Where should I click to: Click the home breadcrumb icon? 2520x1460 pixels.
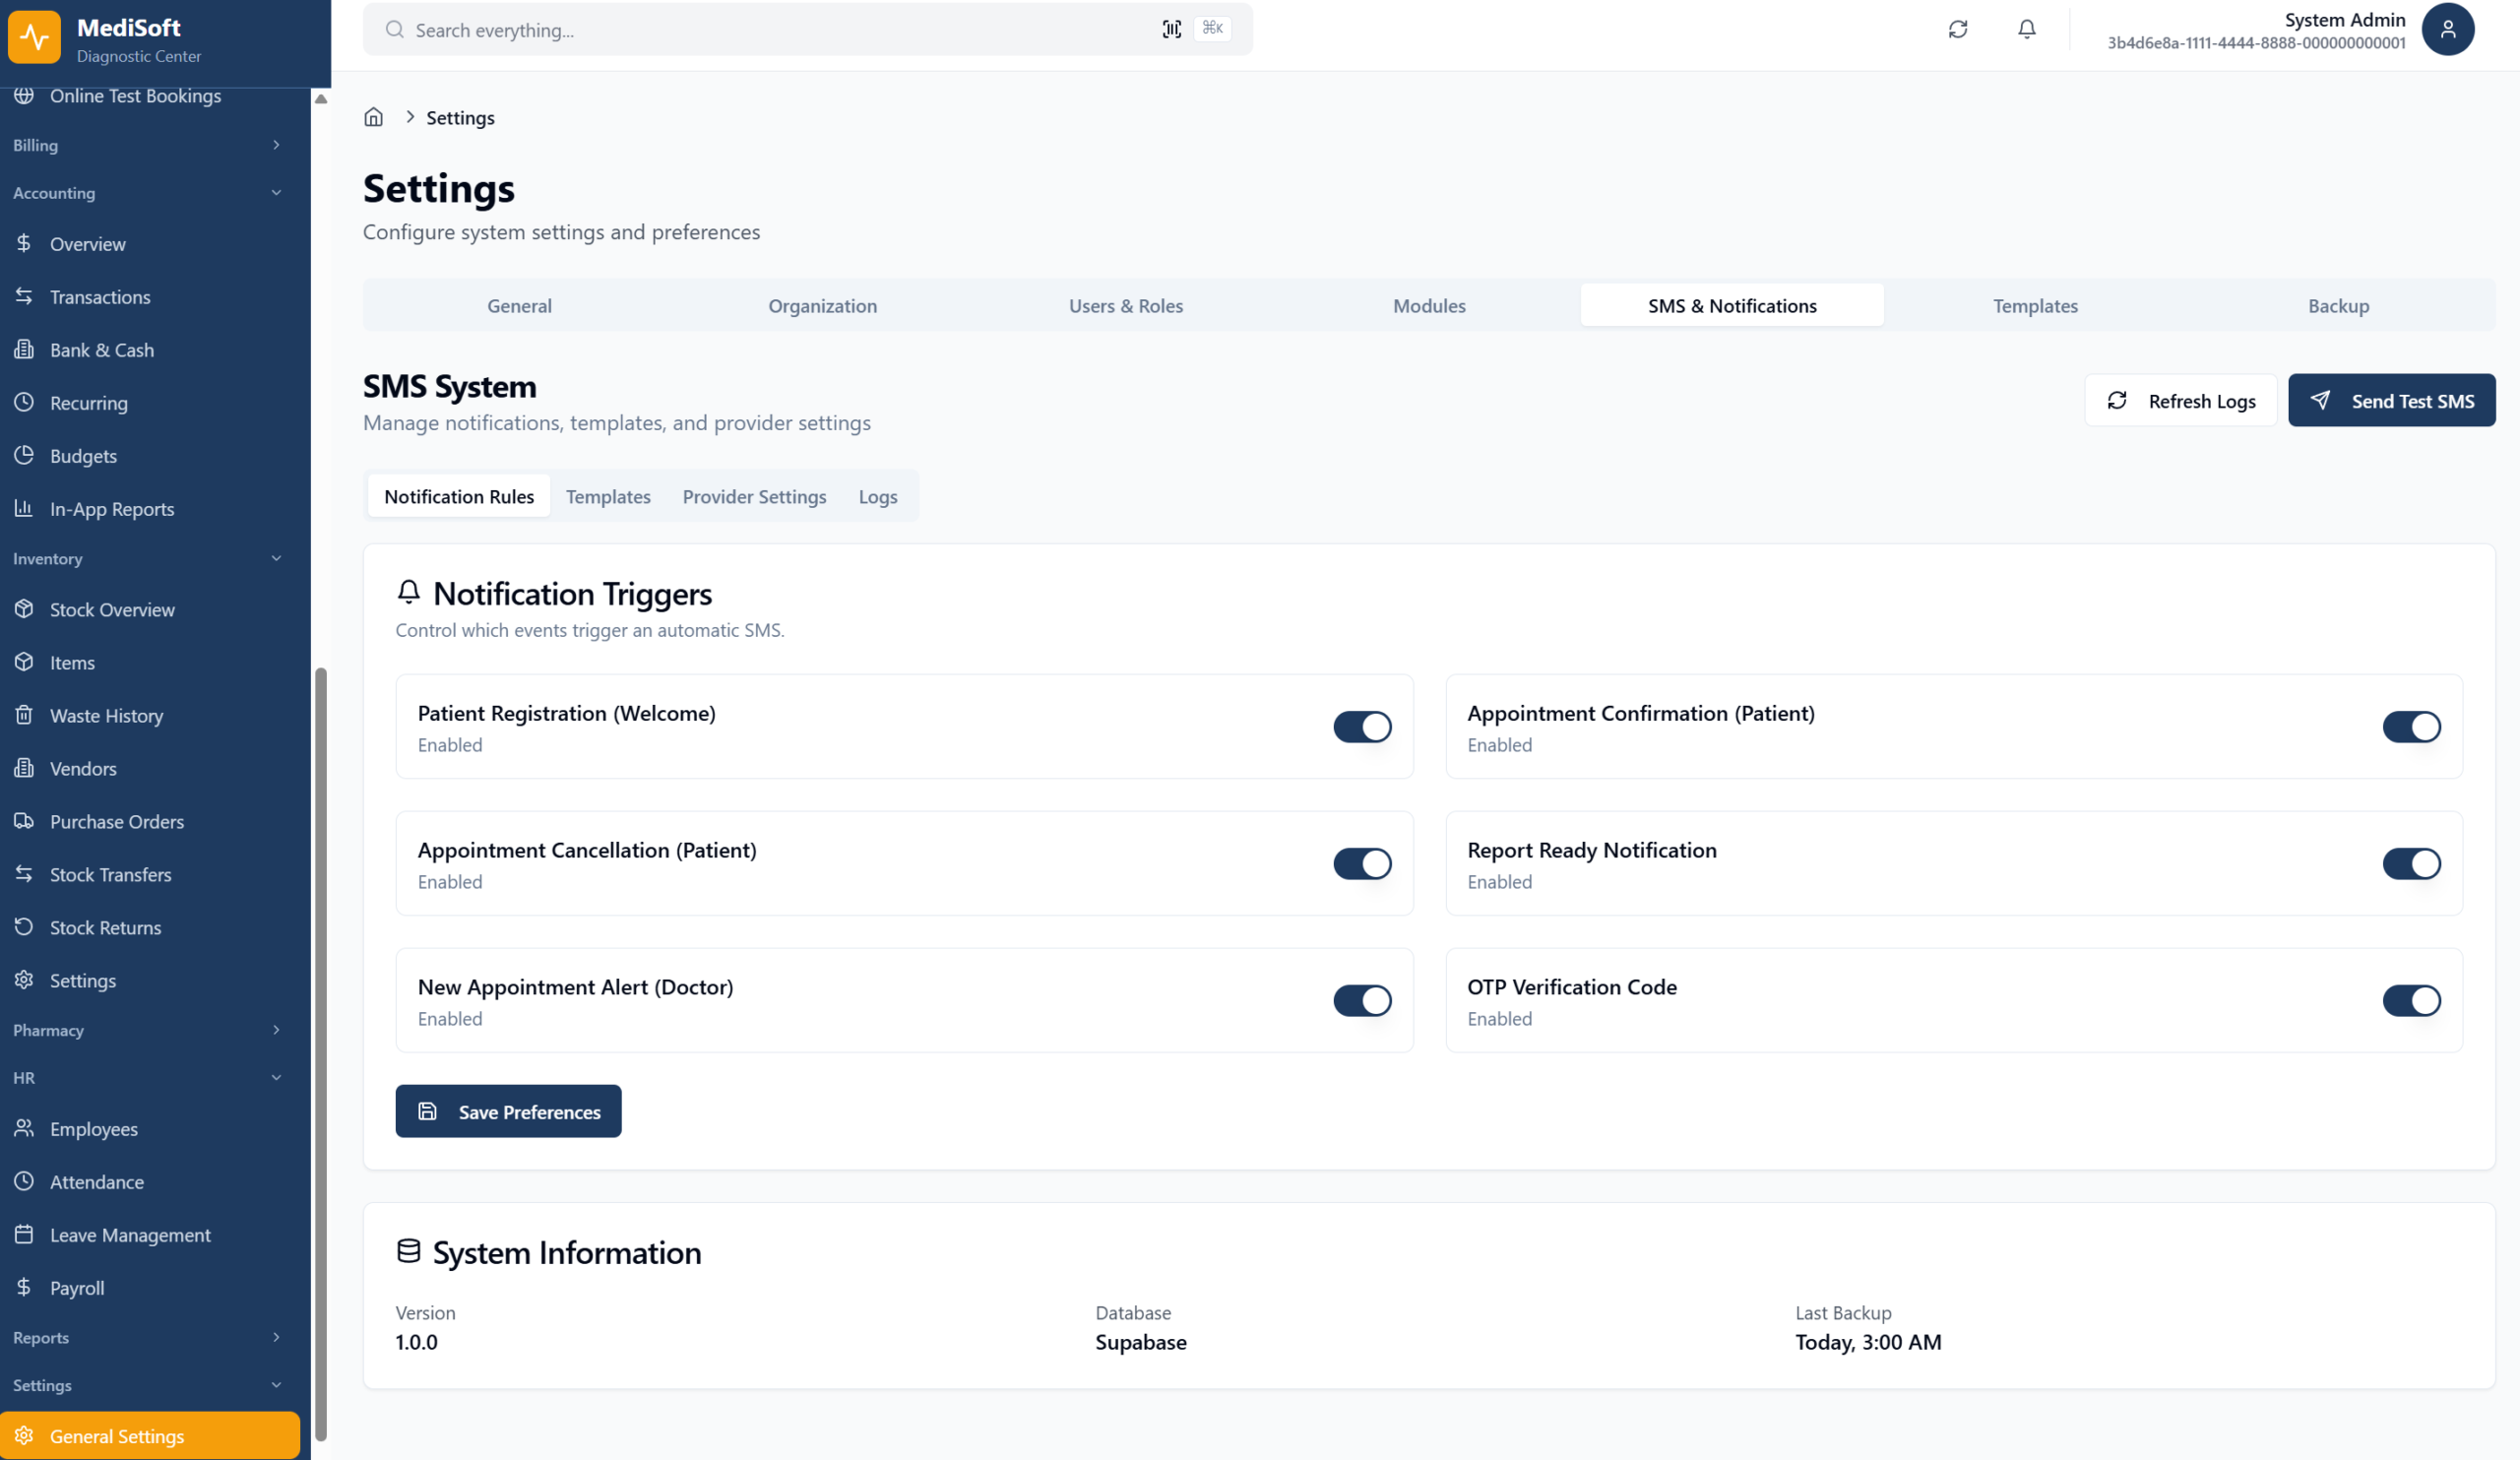(x=373, y=117)
